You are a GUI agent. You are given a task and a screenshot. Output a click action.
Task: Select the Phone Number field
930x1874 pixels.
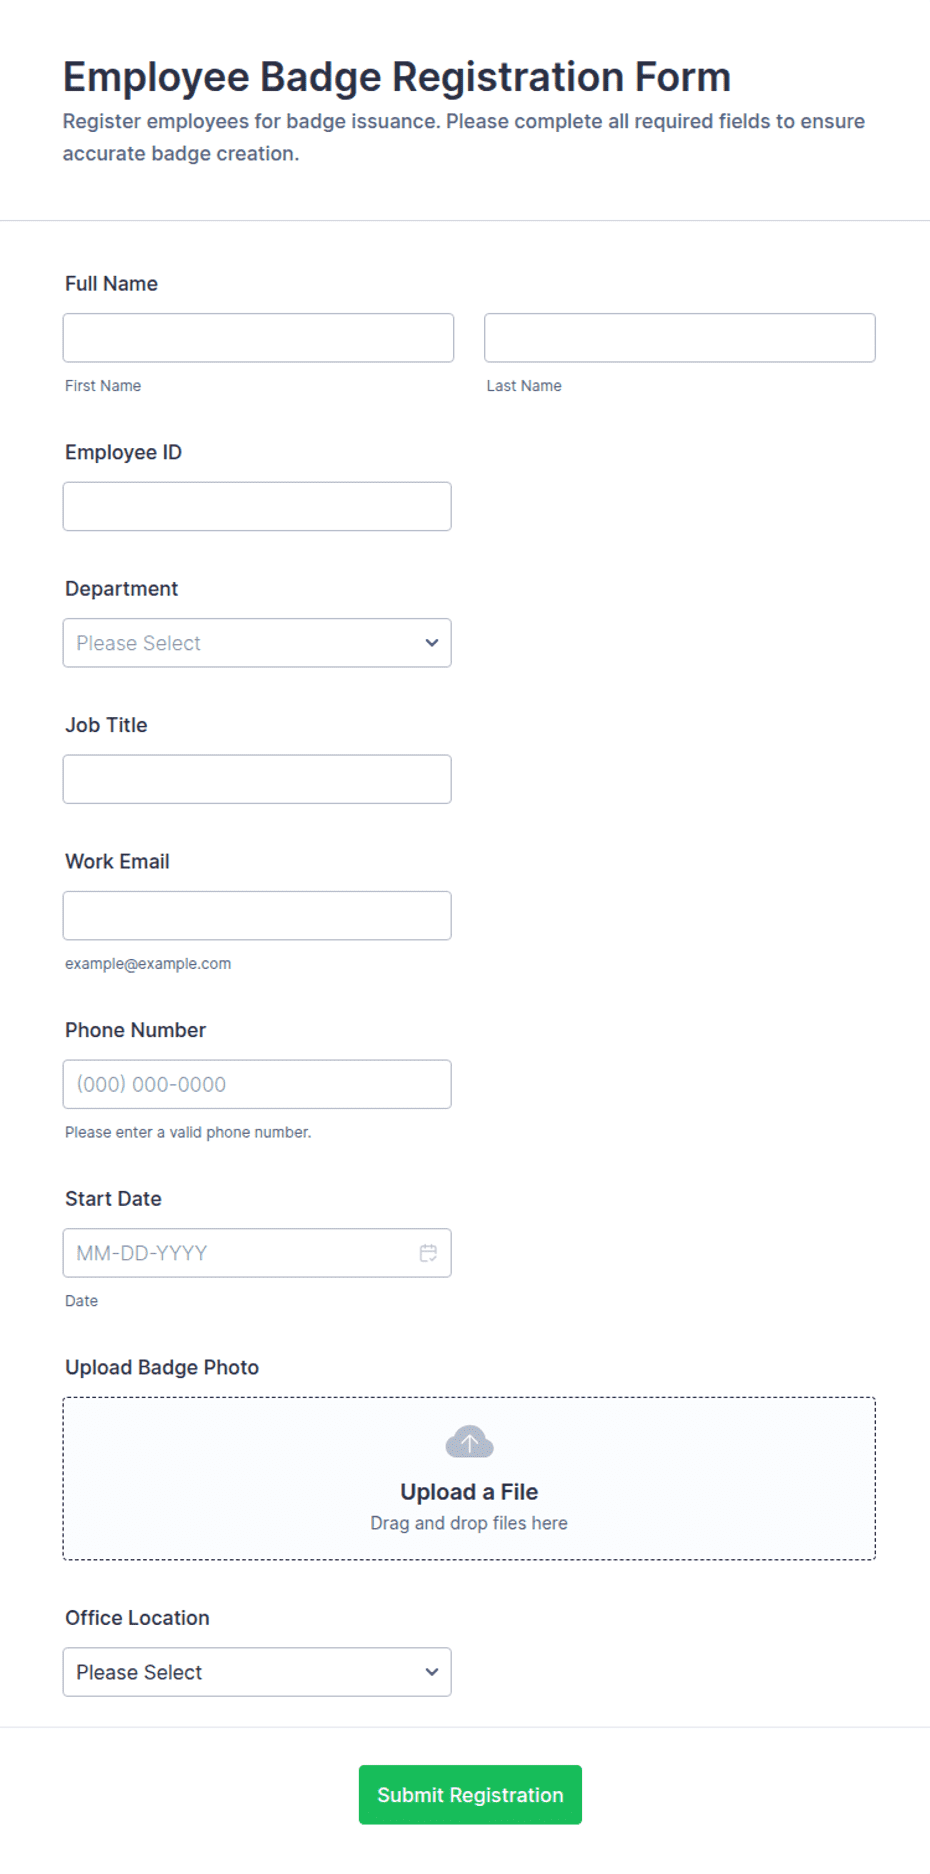click(257, 1084)
